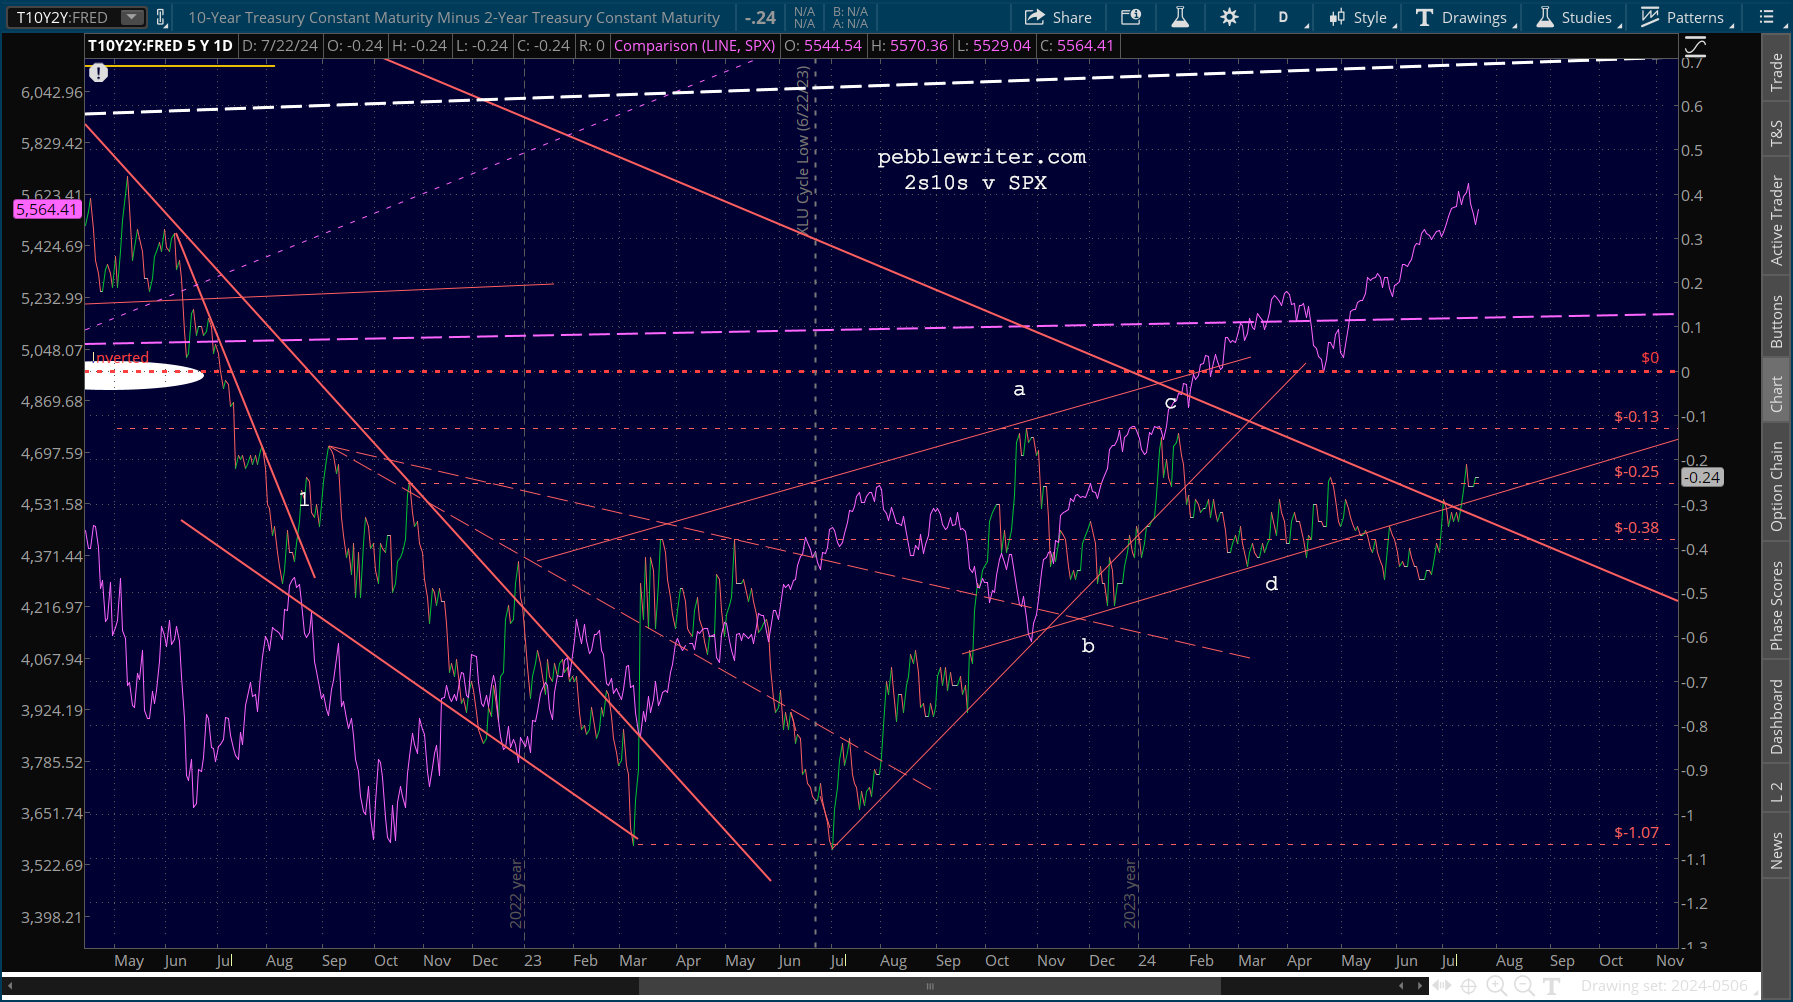This screenshot has width=1793, height=1002.
Task: Open chart settings gear icon
Action: [1229, 17]
